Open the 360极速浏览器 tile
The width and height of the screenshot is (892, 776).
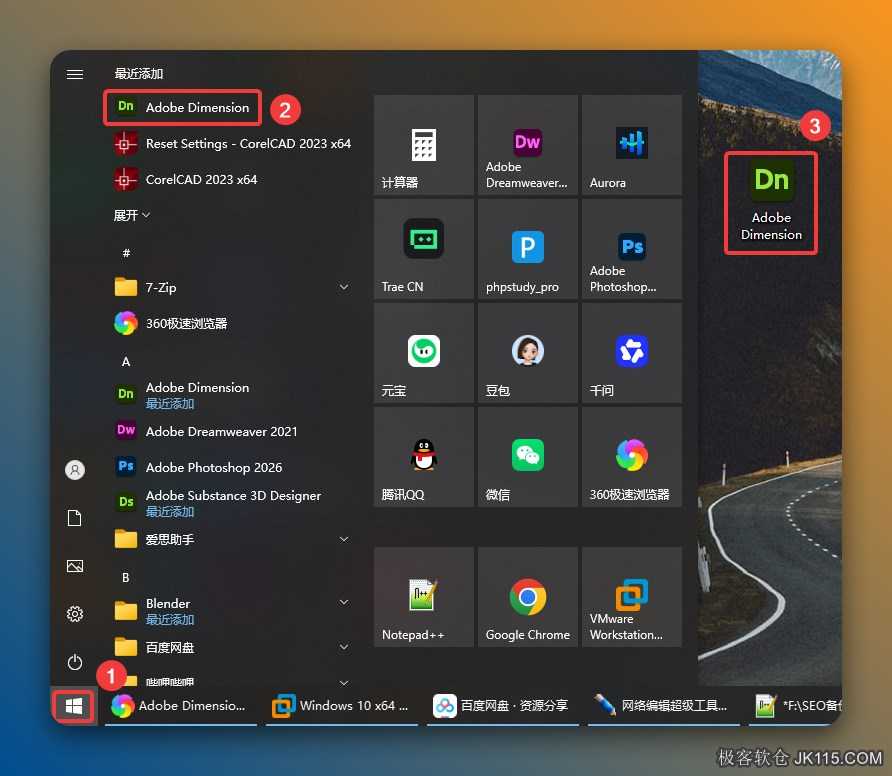click(x=632, y=457)
